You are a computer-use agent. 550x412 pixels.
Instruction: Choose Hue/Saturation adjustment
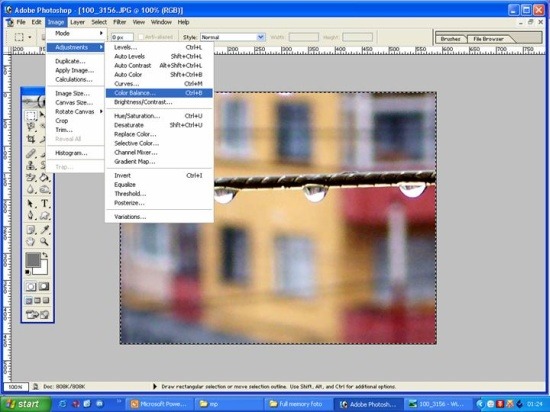pyautogui.click(x=159, y=116)
